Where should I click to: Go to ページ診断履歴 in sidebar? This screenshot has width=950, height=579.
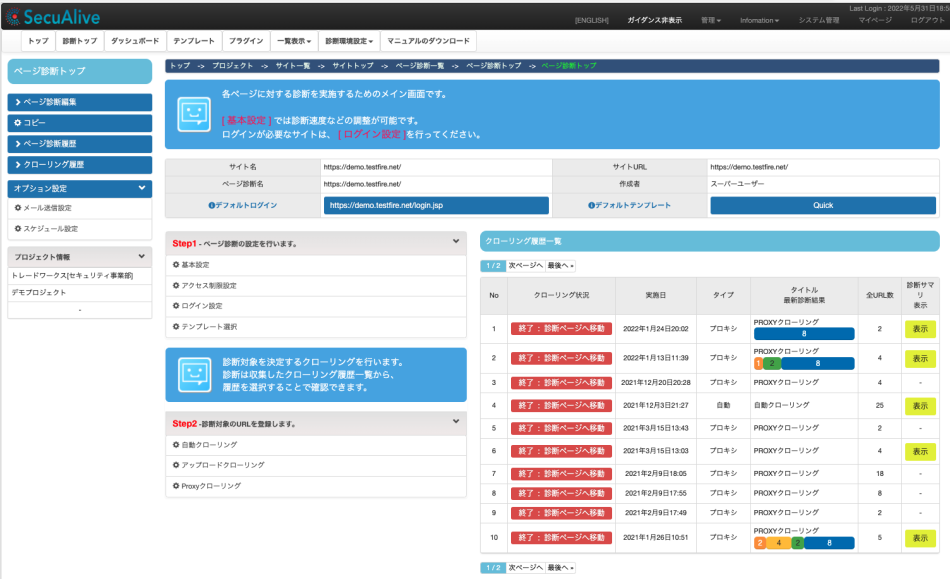[79, 144]
